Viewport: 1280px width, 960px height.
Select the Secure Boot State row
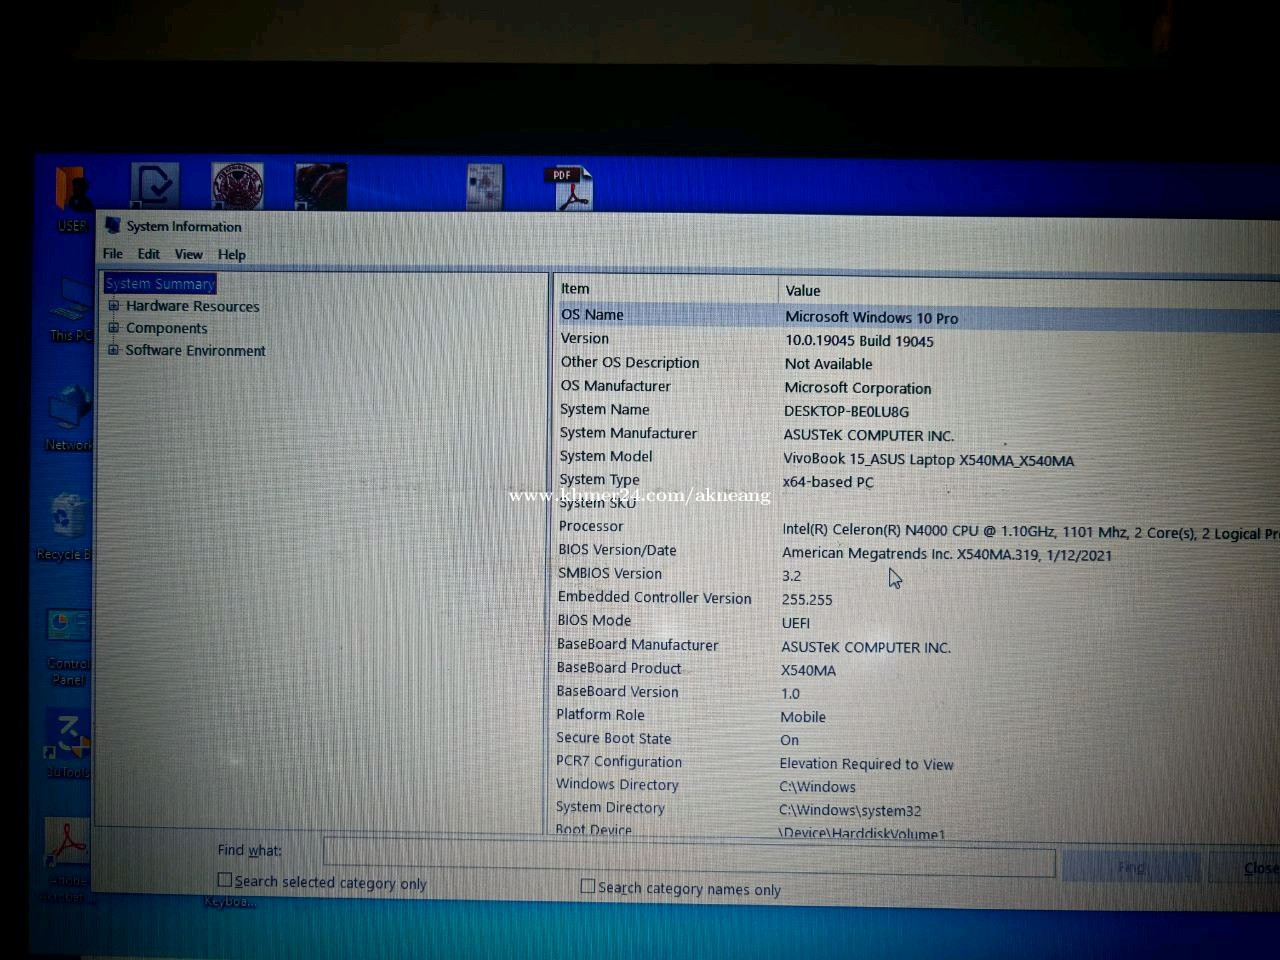918,739
